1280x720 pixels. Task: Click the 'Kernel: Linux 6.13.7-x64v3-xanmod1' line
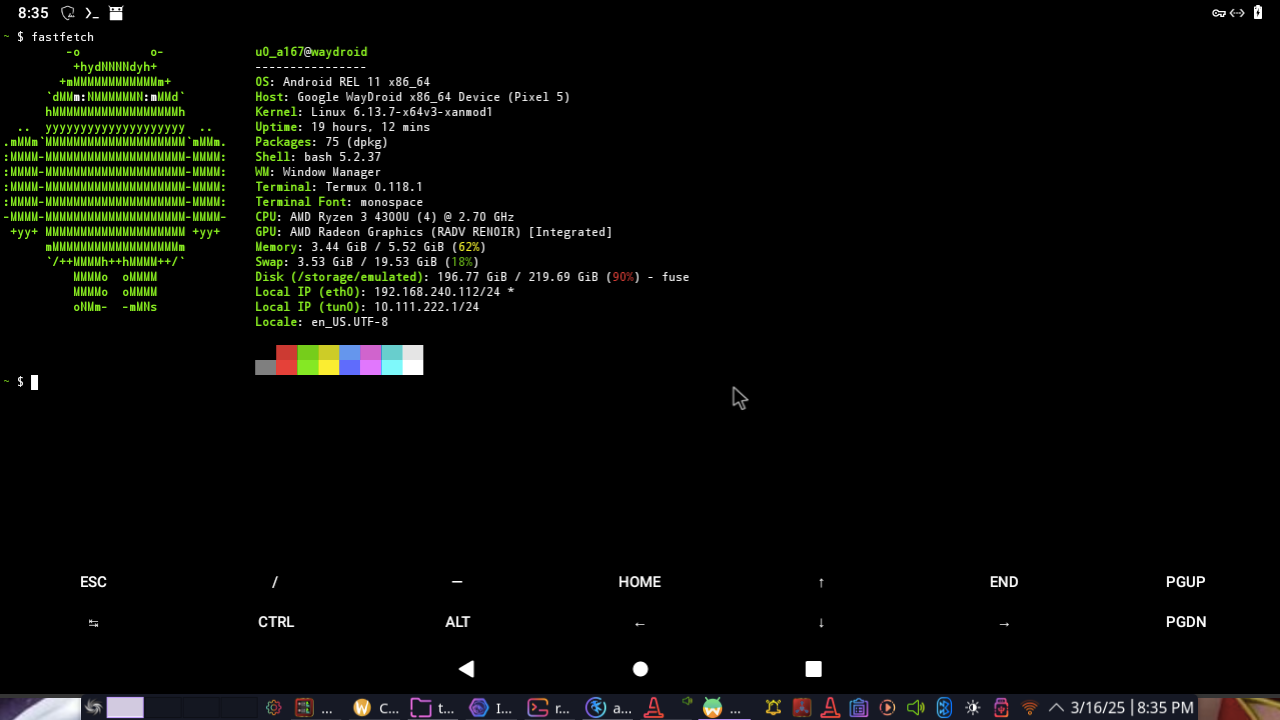[x=374, y=112]
